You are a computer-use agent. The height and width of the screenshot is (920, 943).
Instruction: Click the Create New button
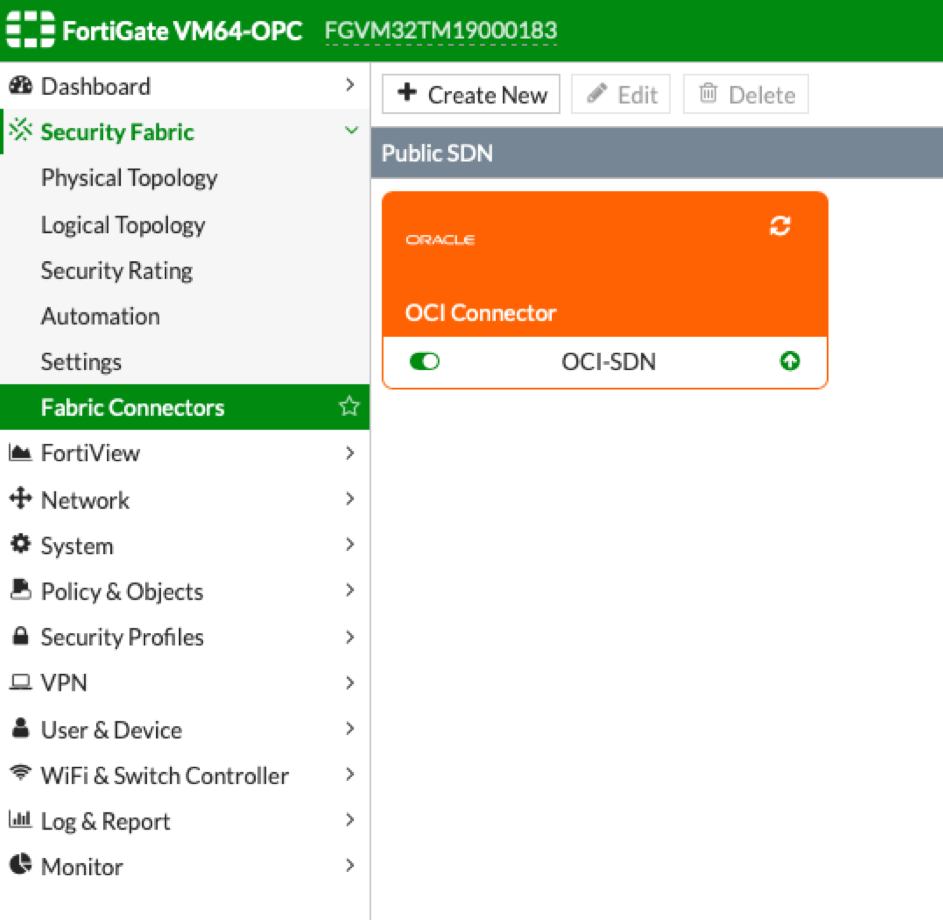[x=470, y=94]
